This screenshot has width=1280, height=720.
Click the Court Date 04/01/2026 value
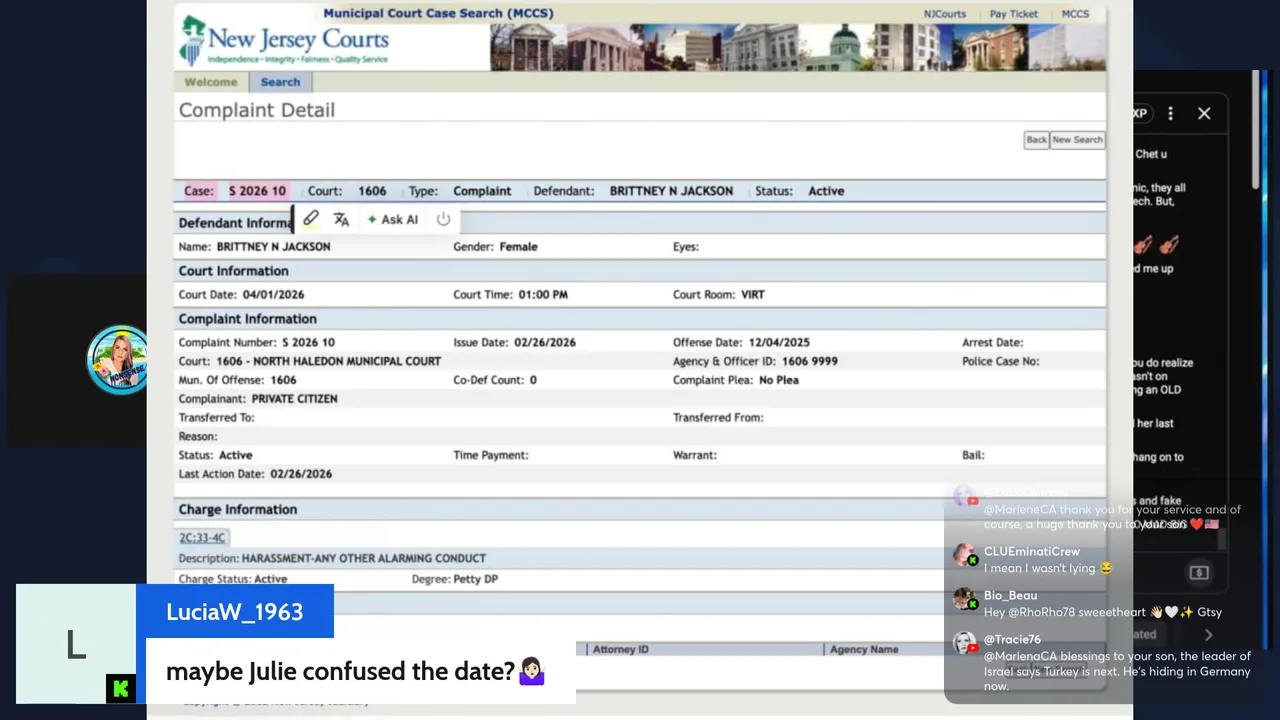tap(273, 295)
